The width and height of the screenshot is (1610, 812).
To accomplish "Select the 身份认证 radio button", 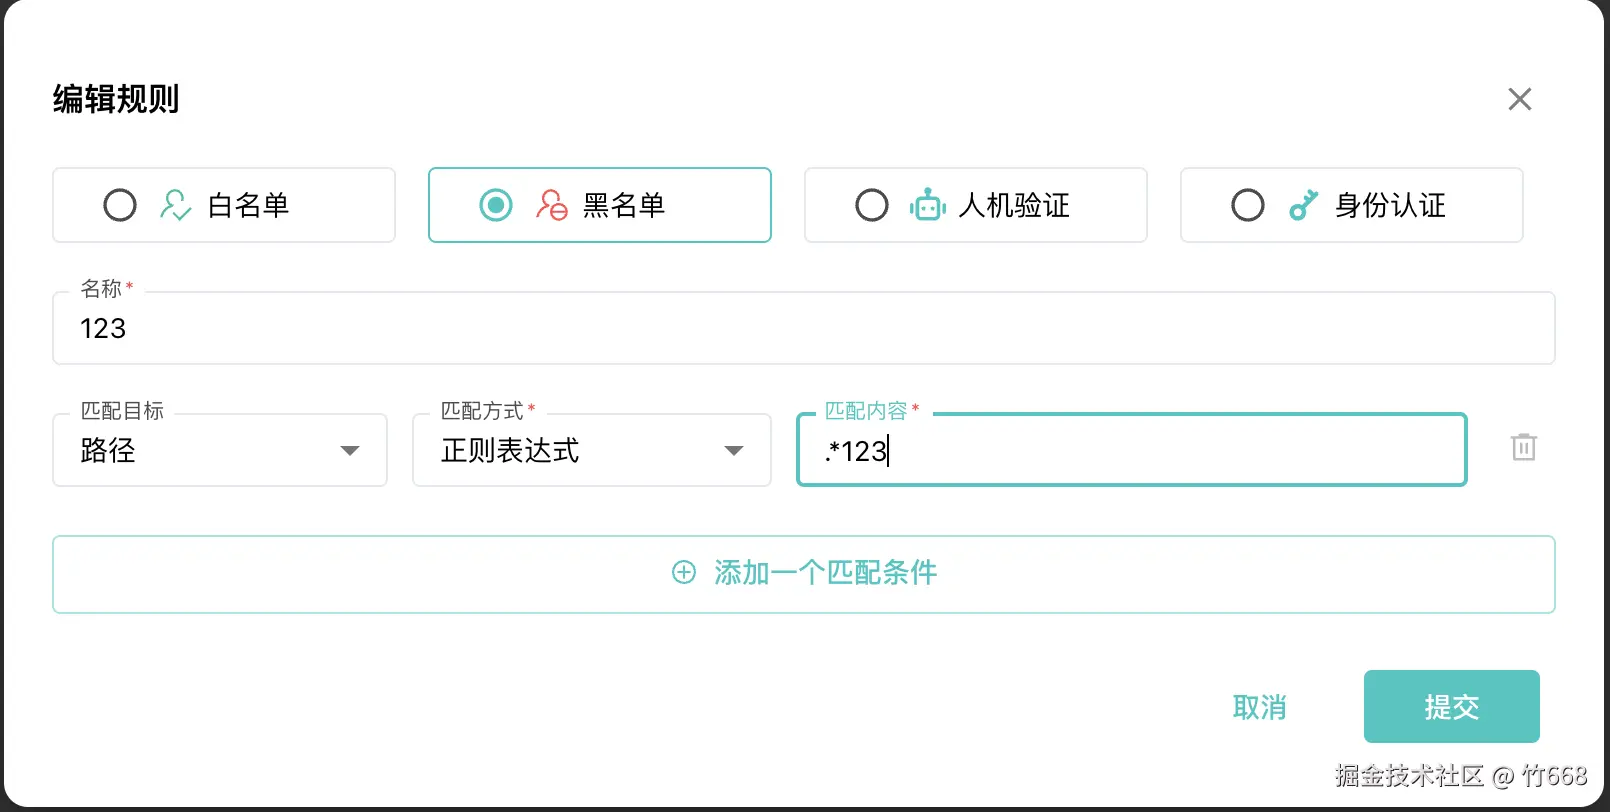I will (x=1248, y=205).
